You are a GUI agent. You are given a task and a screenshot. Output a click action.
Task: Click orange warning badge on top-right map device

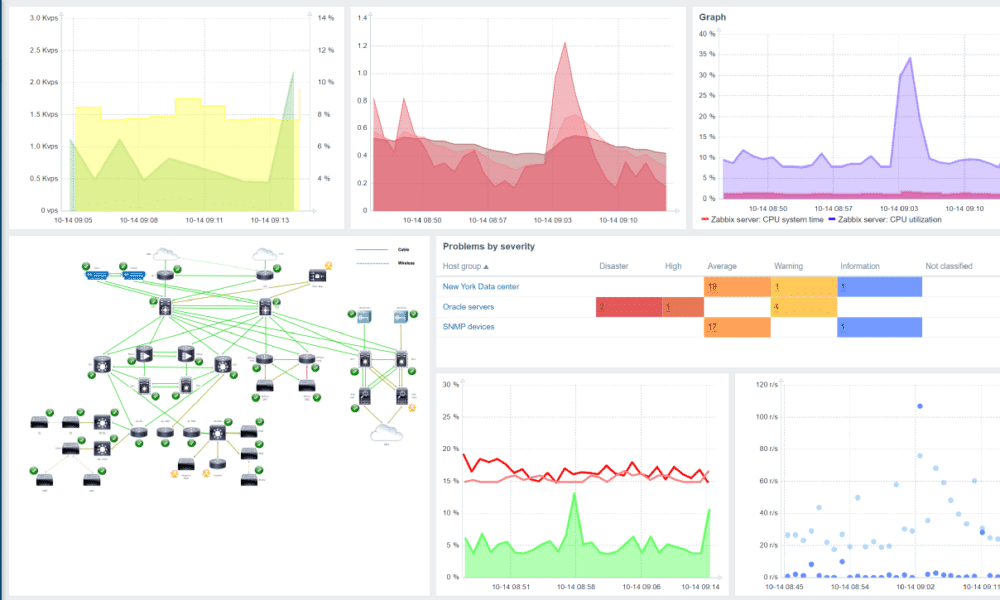328,266
